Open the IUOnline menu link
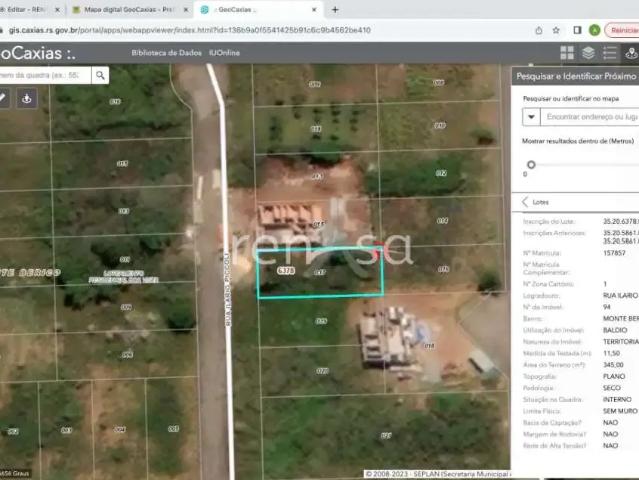639x480 pixels. 224,53
